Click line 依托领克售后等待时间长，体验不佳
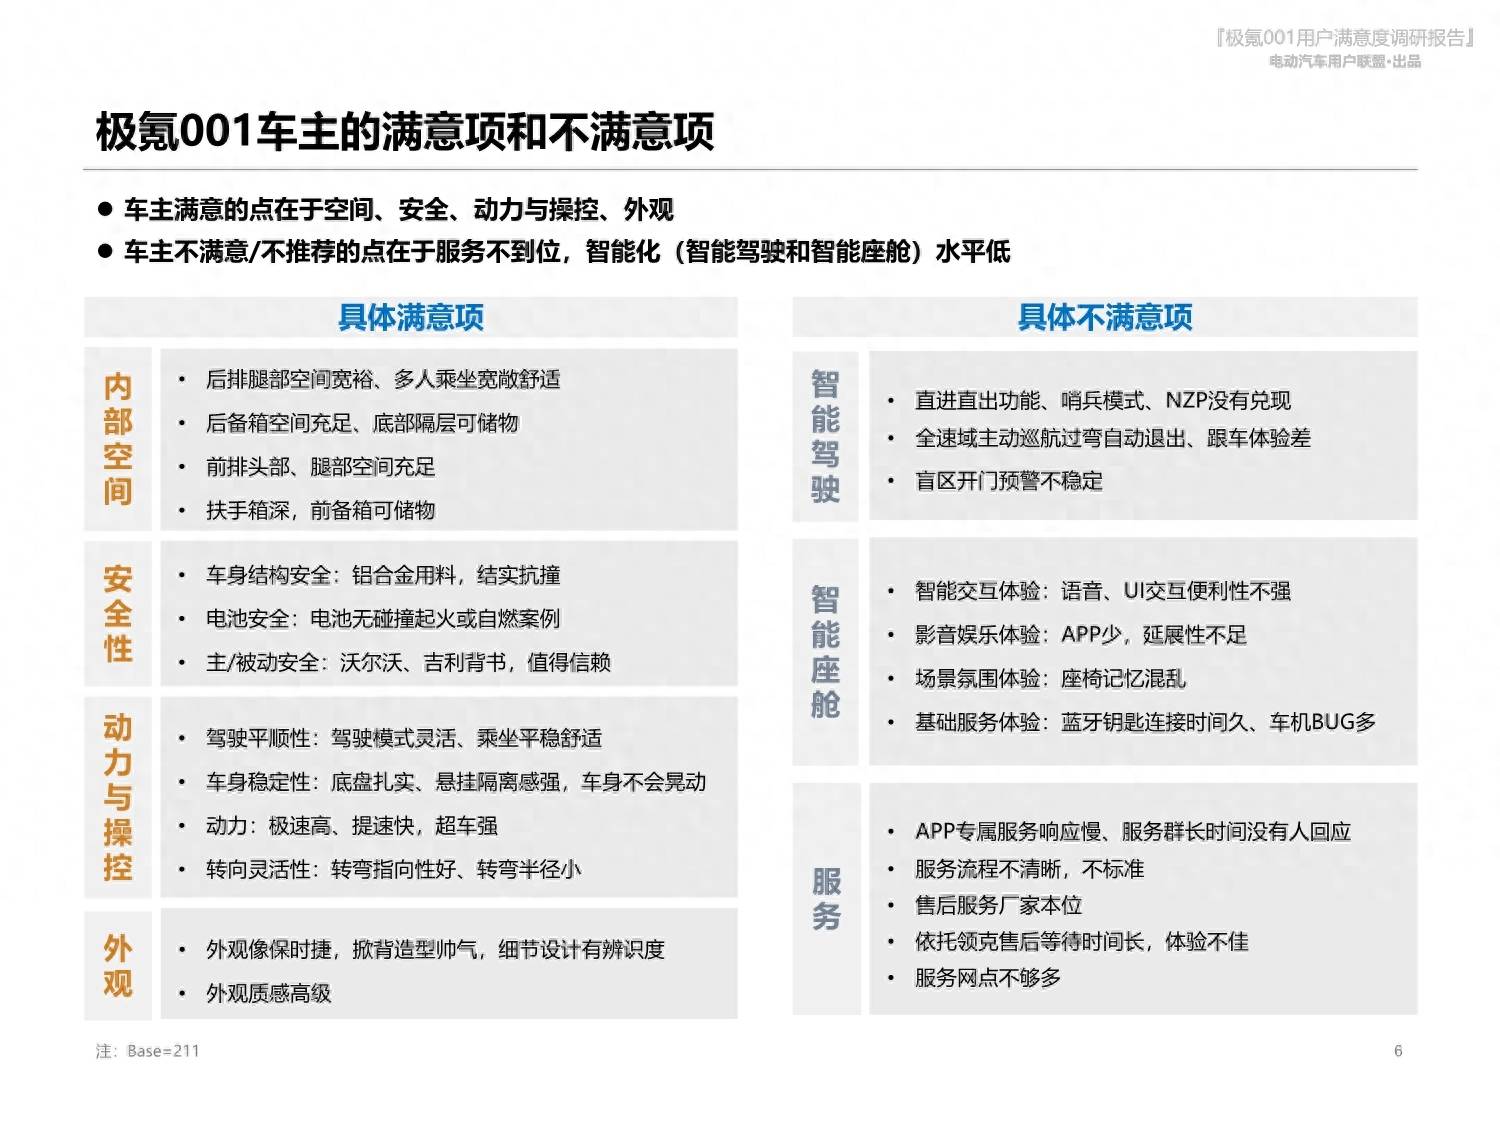Screen dimensions: 1500x1125 (x=1082, y=942)
